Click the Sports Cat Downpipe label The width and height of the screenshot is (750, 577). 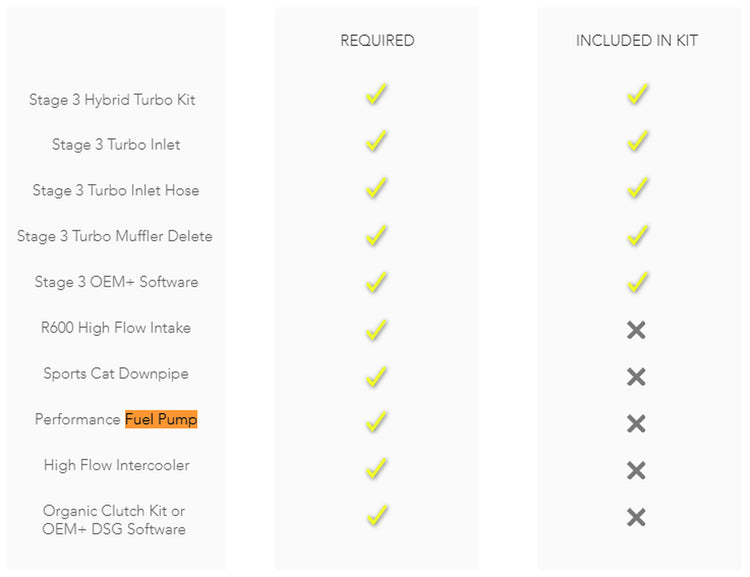point(116,374)
